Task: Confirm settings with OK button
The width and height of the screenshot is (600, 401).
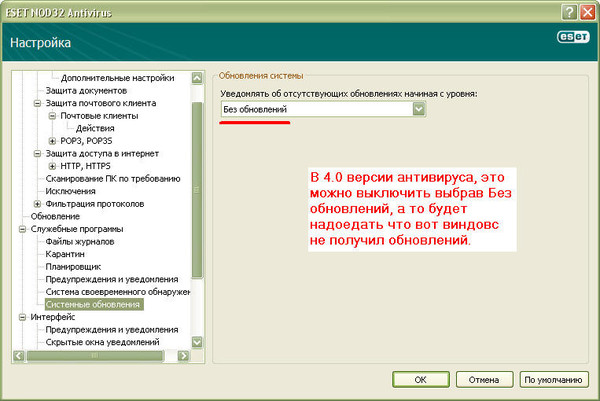Action: point(421,380)
